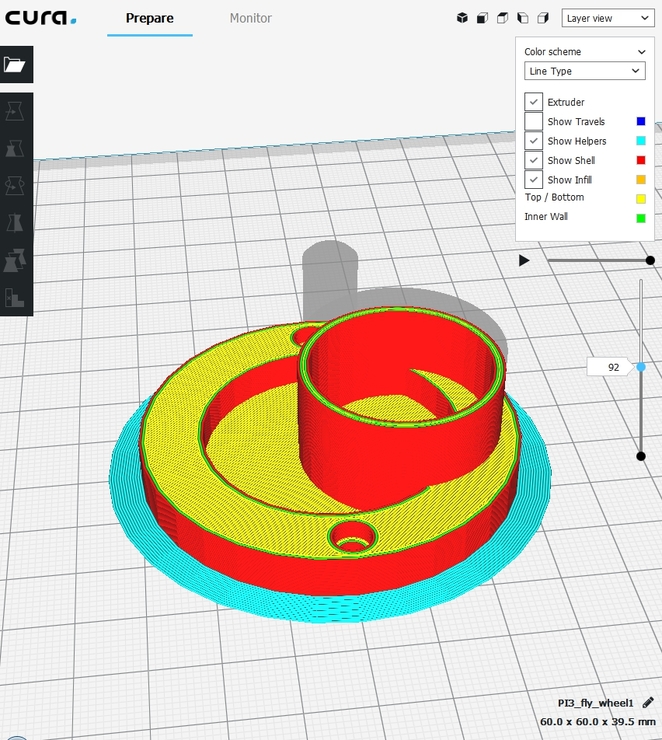Switch to the Monitor tab

coord(250,18)
